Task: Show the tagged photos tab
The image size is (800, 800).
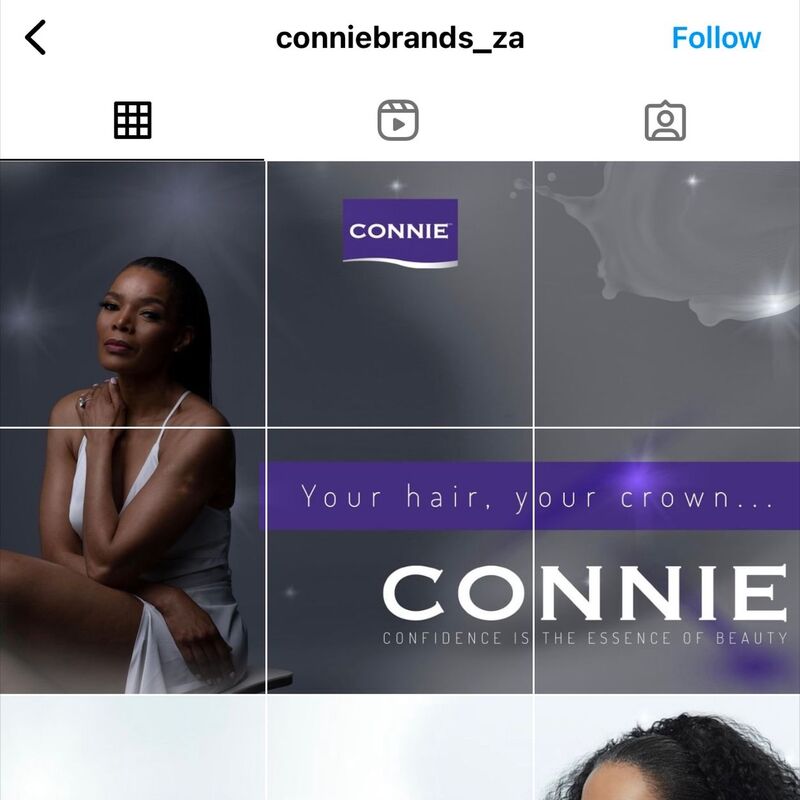Action: tap(665, 120)
